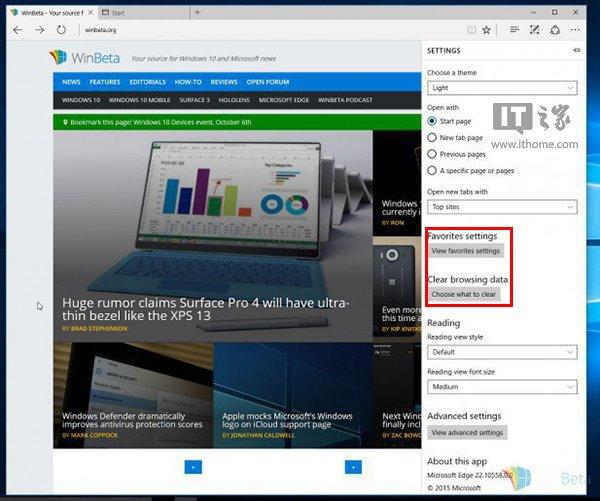The width and height of the screenshot is (600, 501).
Task: Go to WINBETA PODCAST section
Action: (345, 100)
